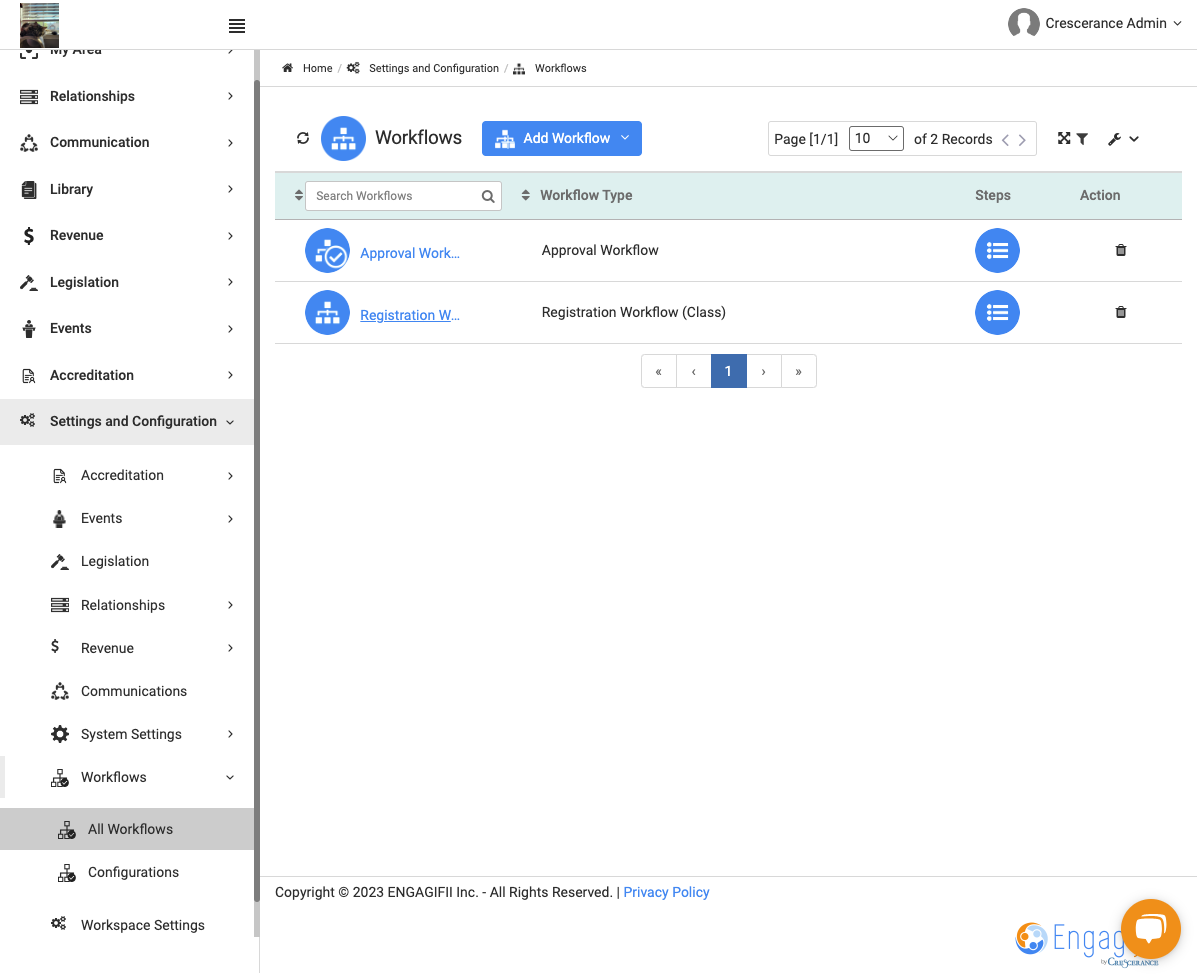The image size is (1197, 975).
Task: Go to next records page arrow
Action: [x=1022, y=140]
